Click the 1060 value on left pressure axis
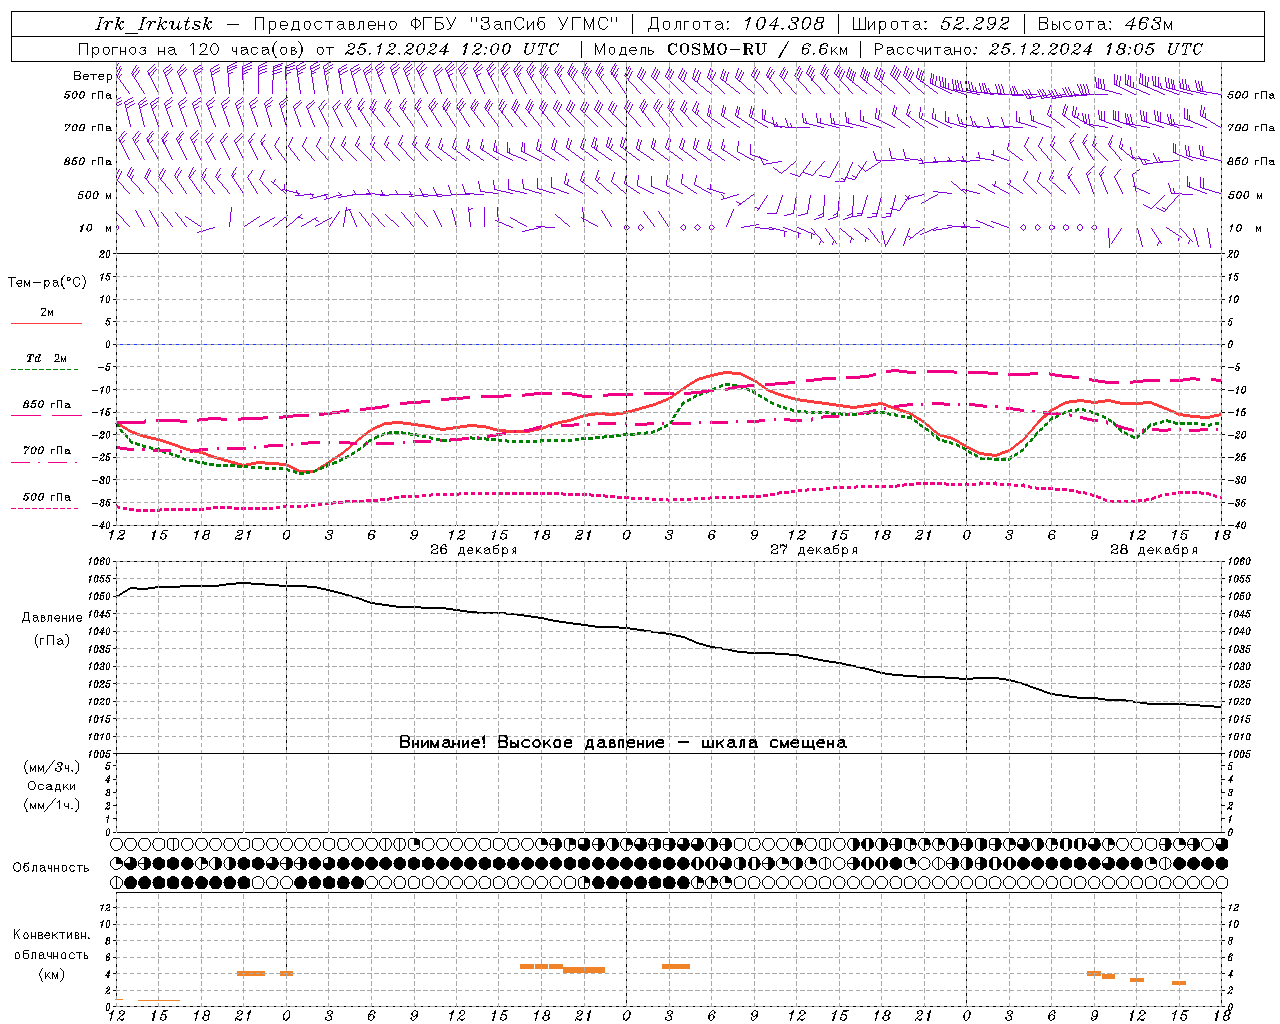This screenshot has height=1024, width=1280. tap(102, 562)
